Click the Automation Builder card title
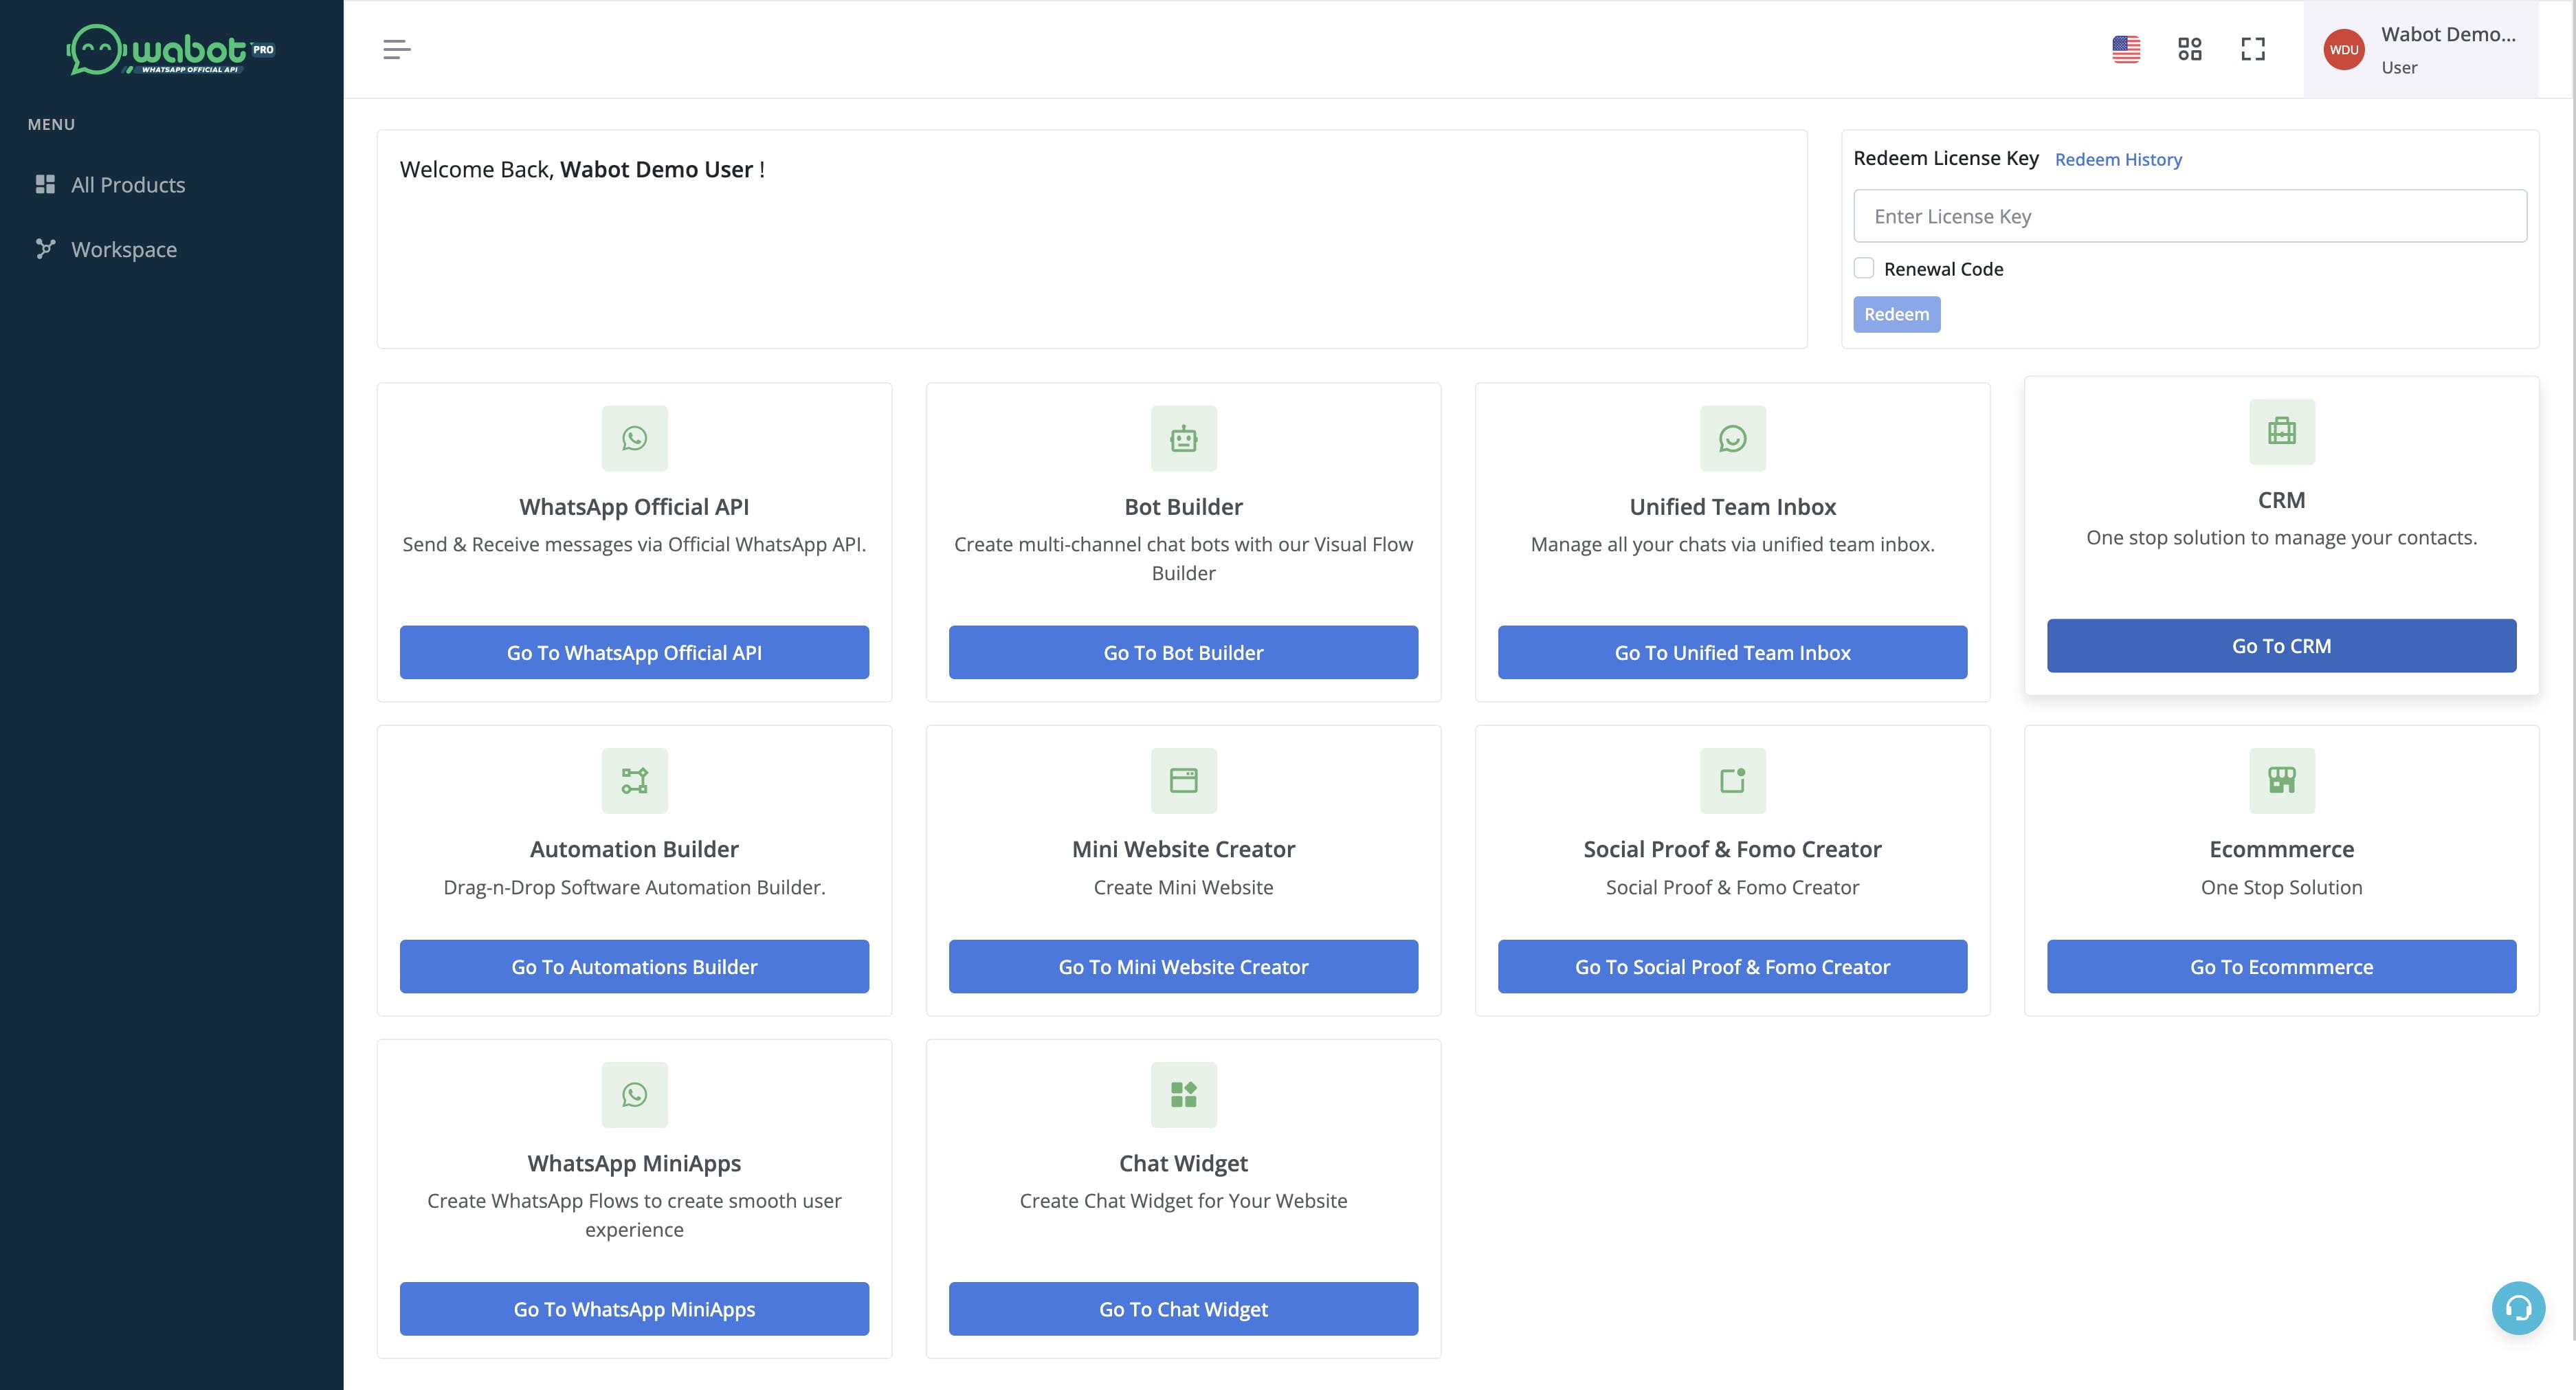Image resolution: width=2576 pixels, height=1390 pixels. (634, 849)
